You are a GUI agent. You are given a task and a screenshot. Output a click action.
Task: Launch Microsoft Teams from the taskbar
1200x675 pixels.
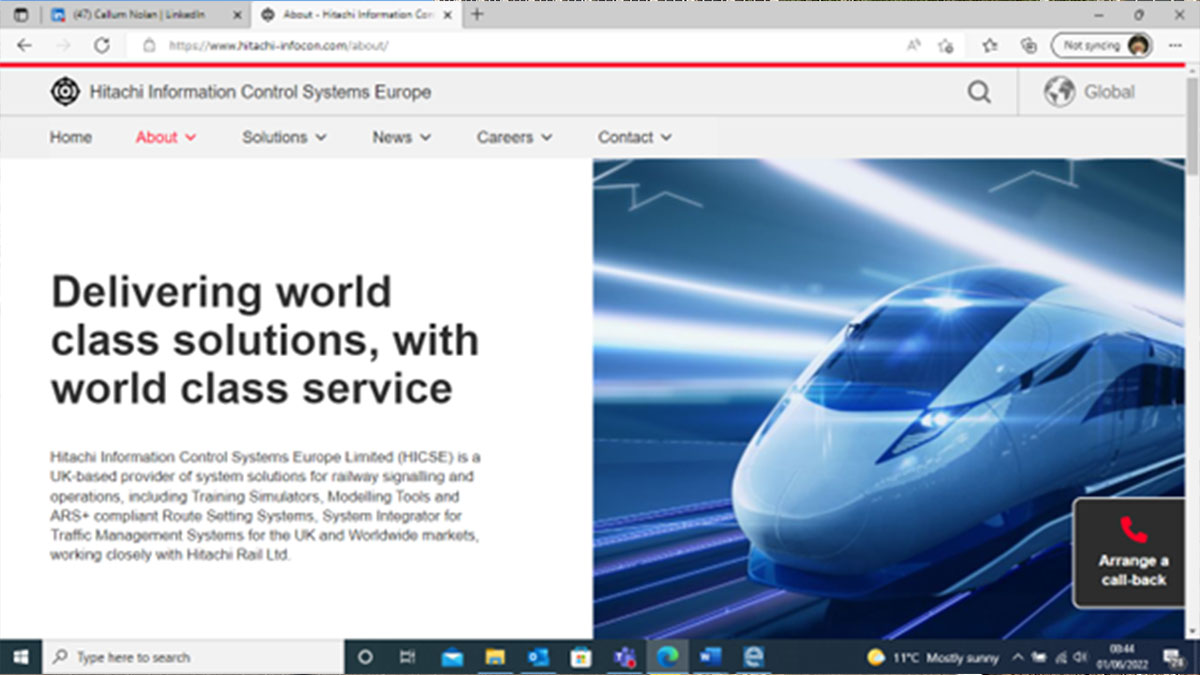click(x=627, y=657)
